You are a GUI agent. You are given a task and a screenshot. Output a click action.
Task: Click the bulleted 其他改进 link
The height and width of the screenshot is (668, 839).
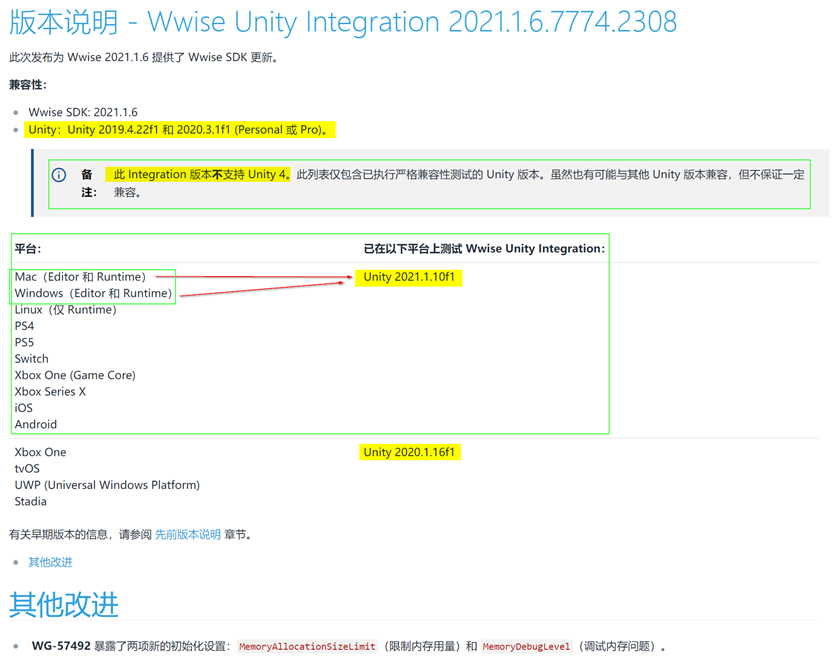tap(50, 562)
